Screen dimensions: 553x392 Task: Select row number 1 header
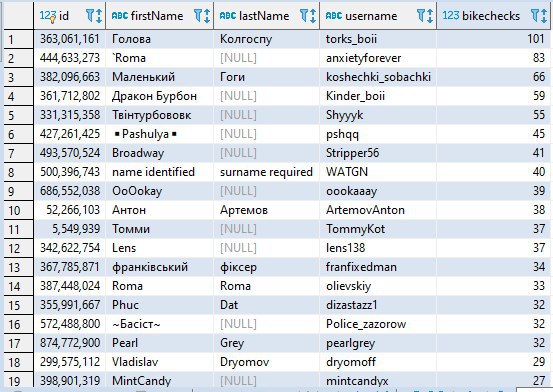[x=19, y=39]
